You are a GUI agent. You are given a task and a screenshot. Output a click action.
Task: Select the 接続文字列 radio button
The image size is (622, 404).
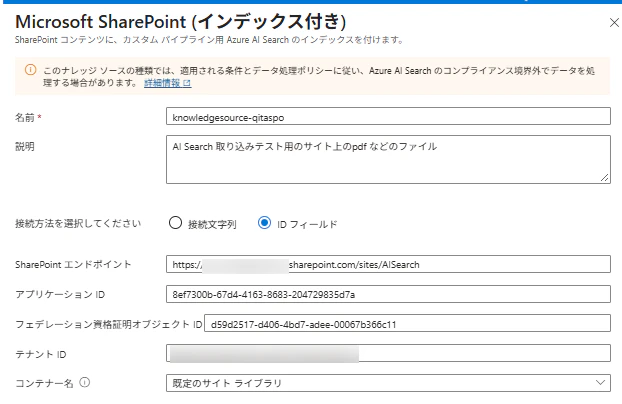click(175, 223)
